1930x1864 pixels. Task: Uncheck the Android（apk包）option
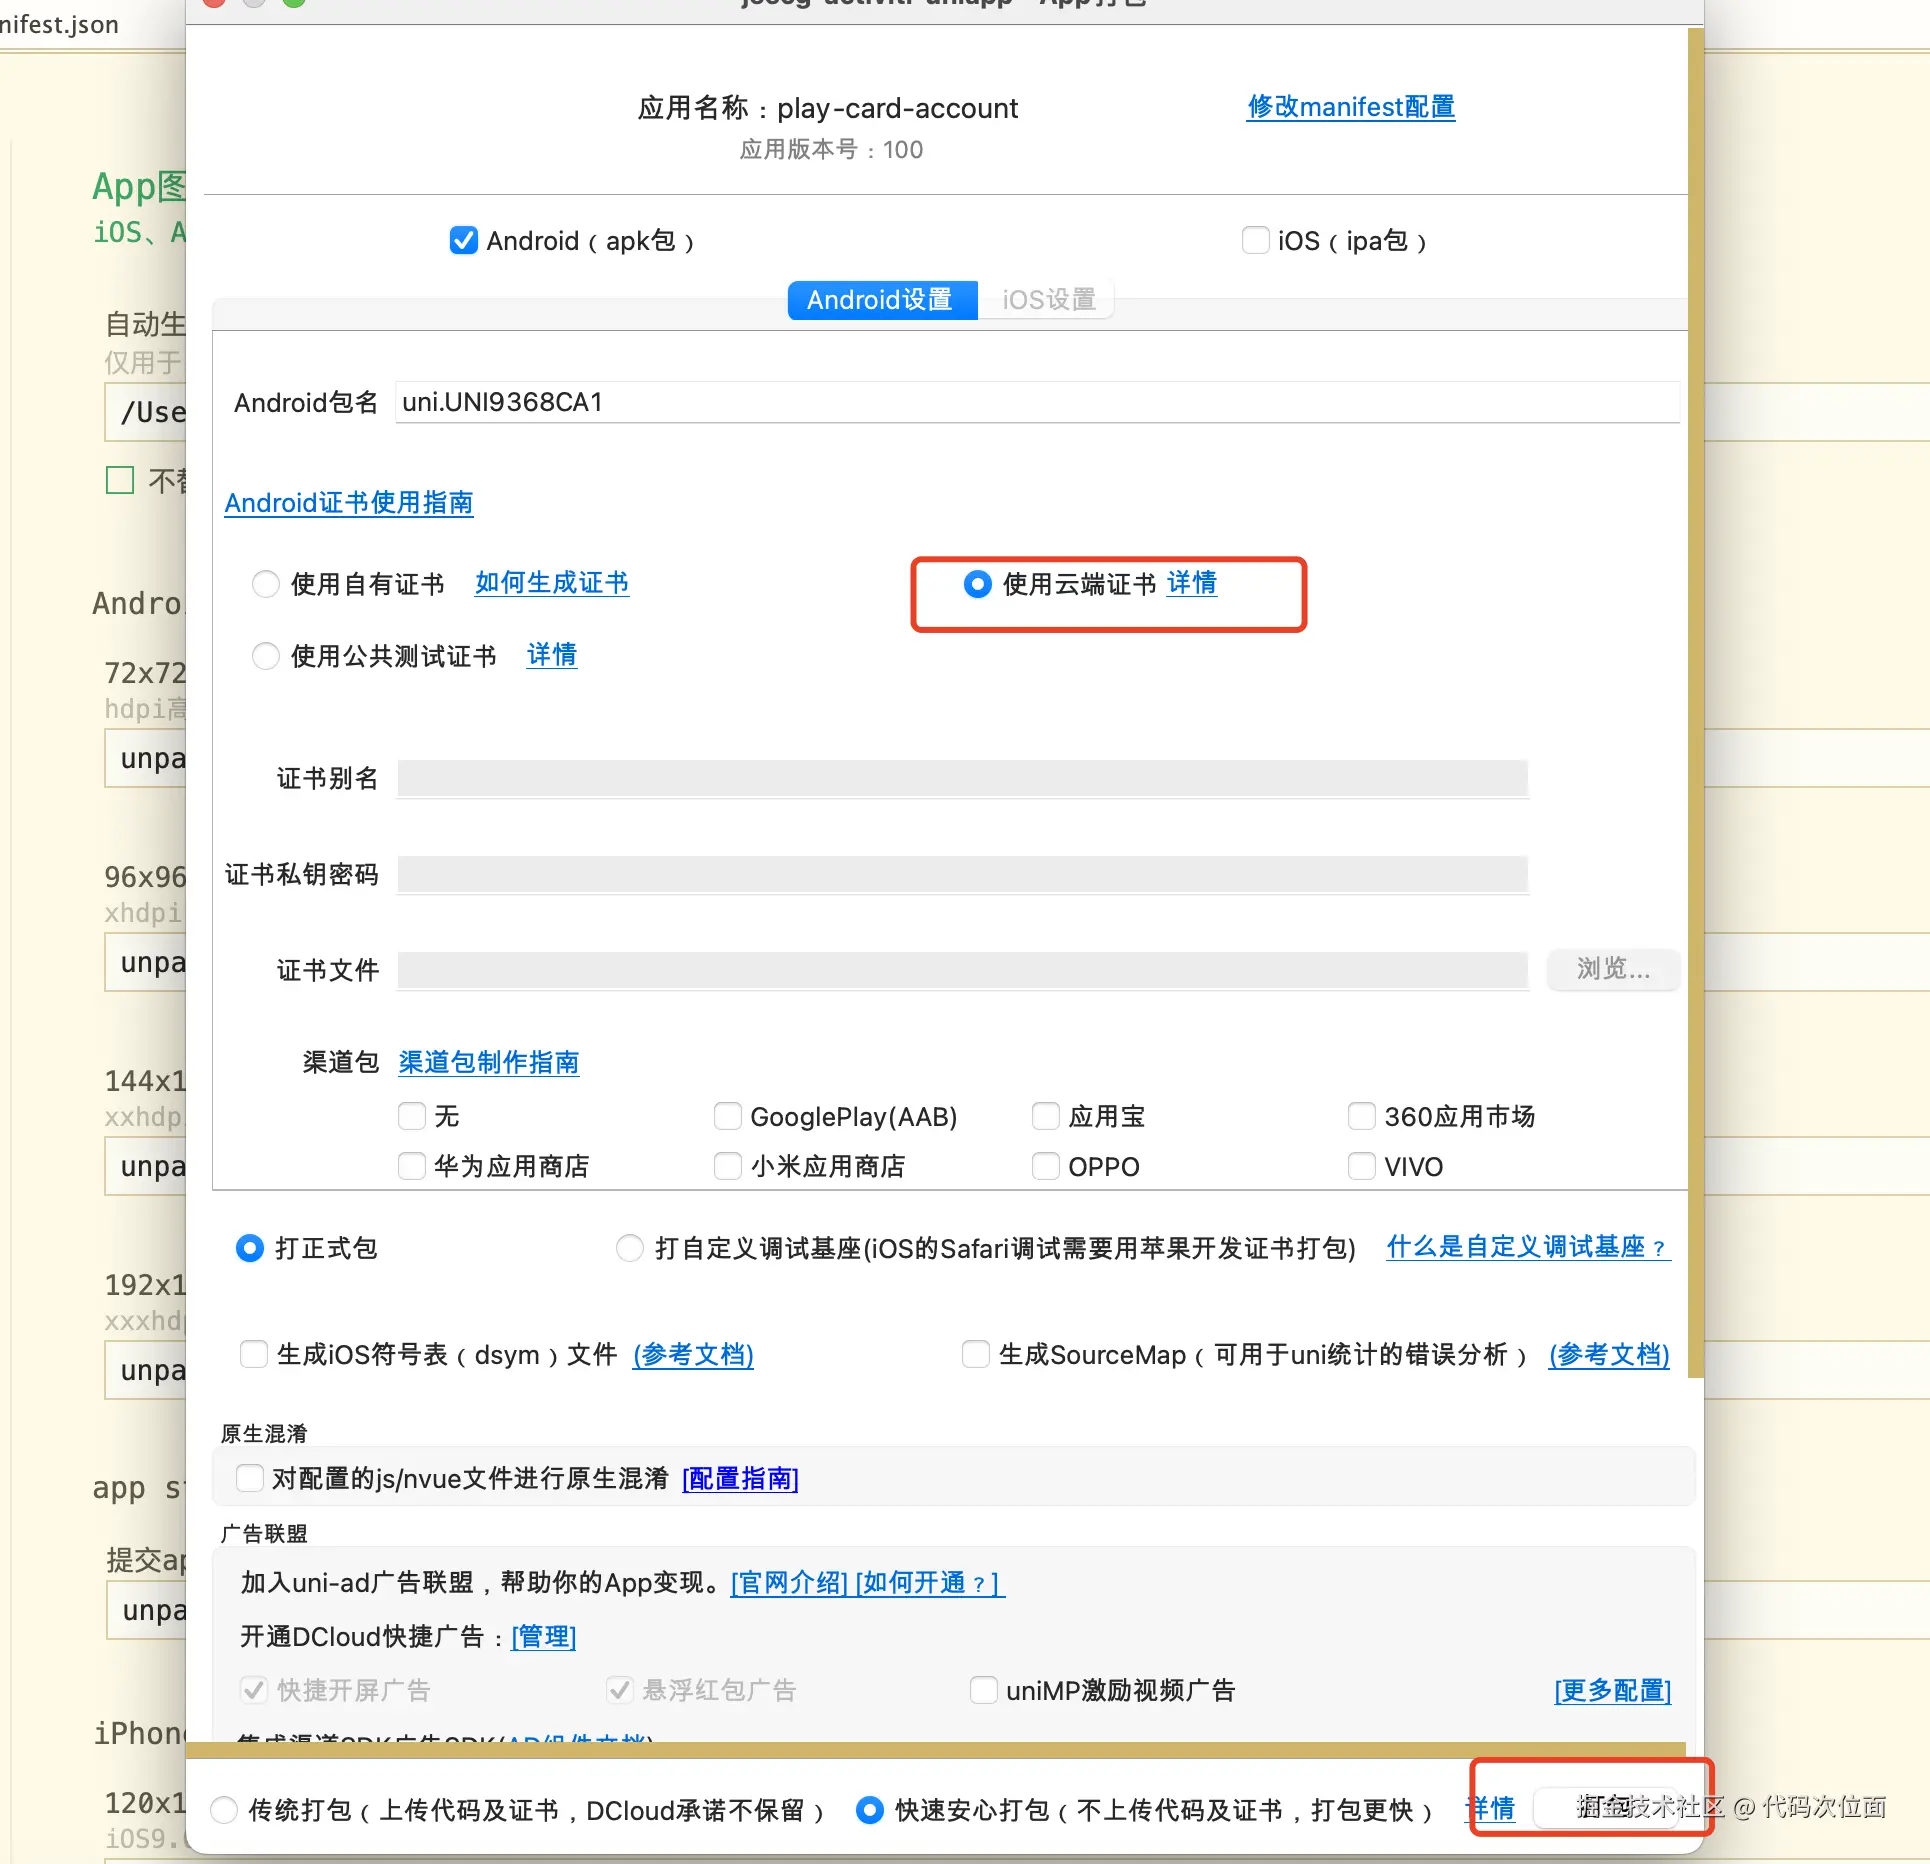463,240
